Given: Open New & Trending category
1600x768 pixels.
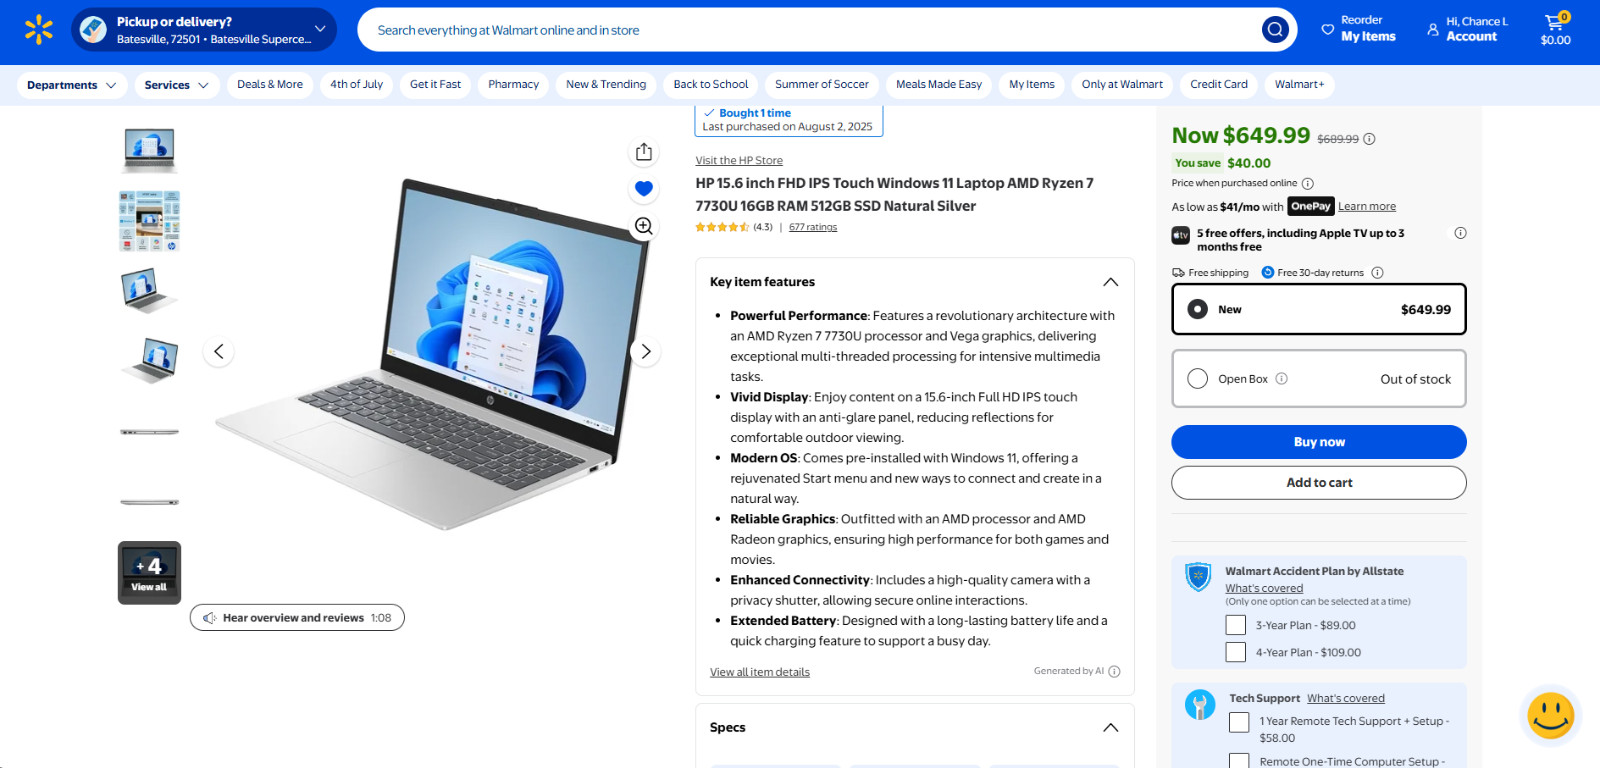Looking at the screenshot, I should [606, 85].
